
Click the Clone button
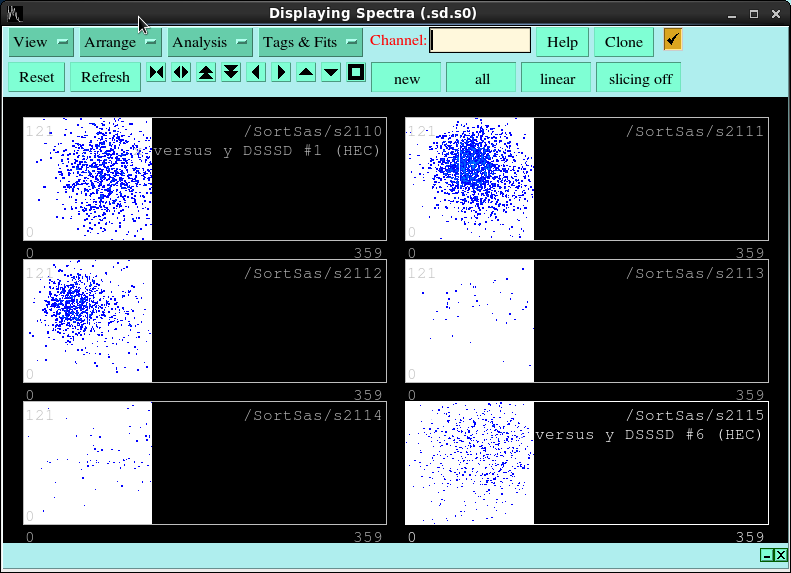624,42
